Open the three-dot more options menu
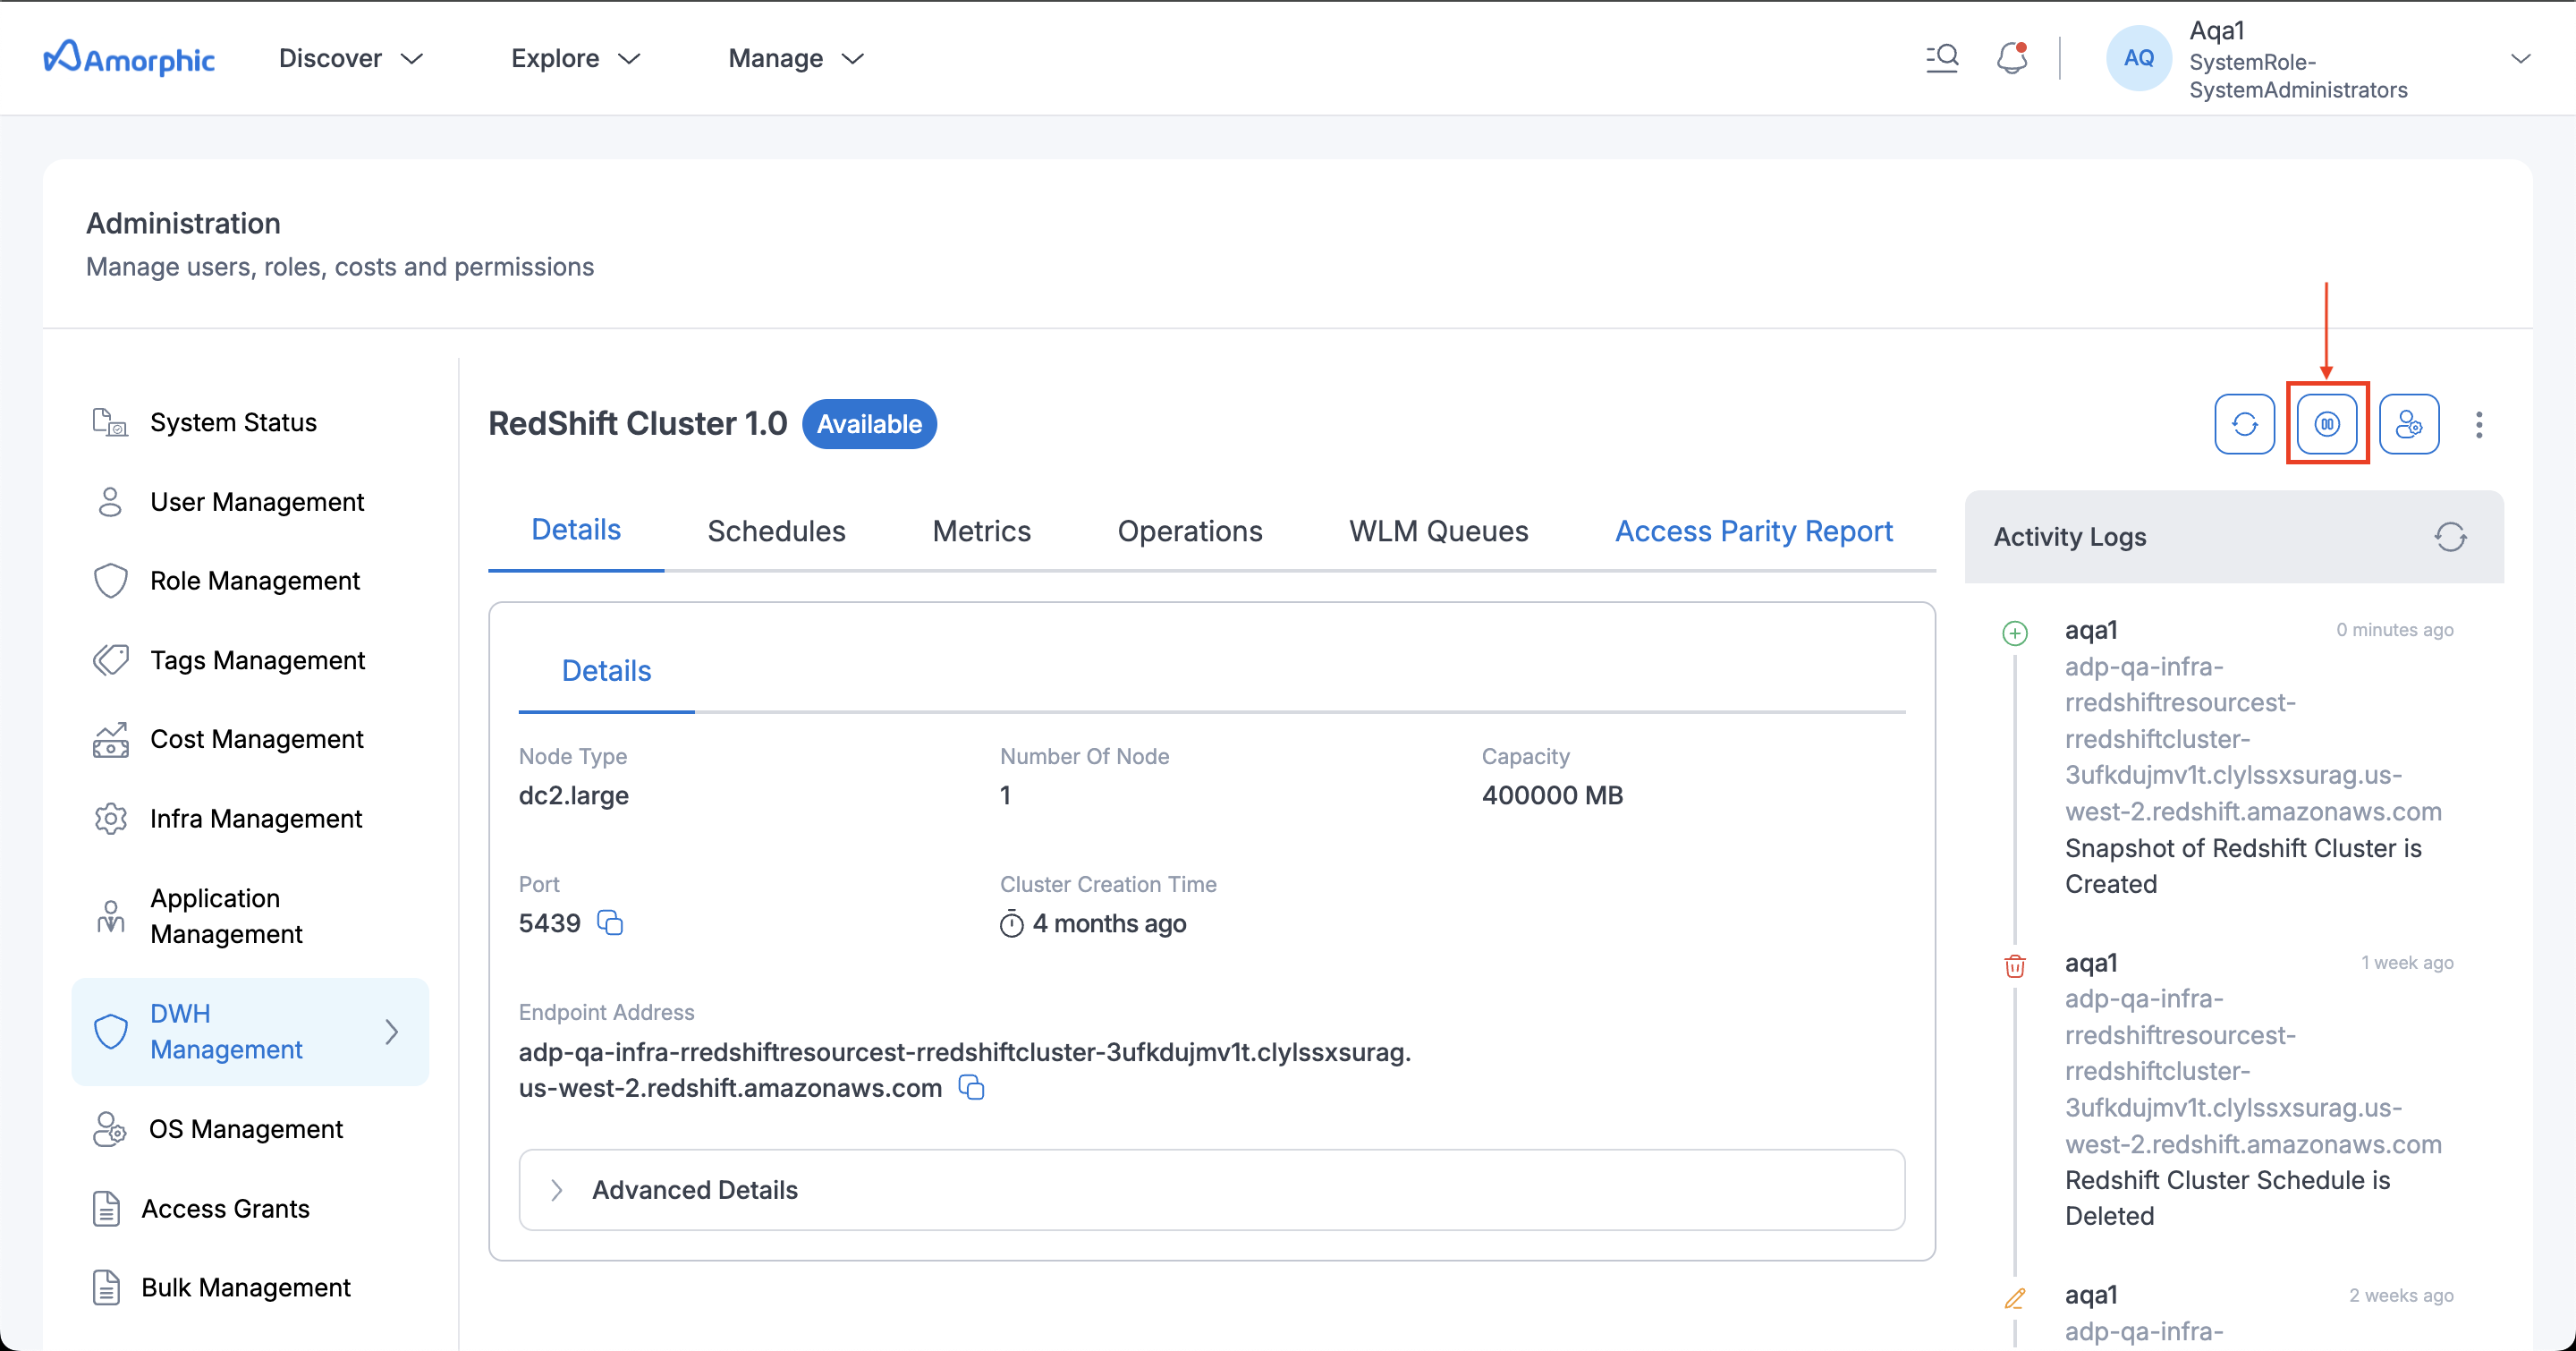The height and width of the screenshot is (1351, 2576). click(x=2479, y=424)
